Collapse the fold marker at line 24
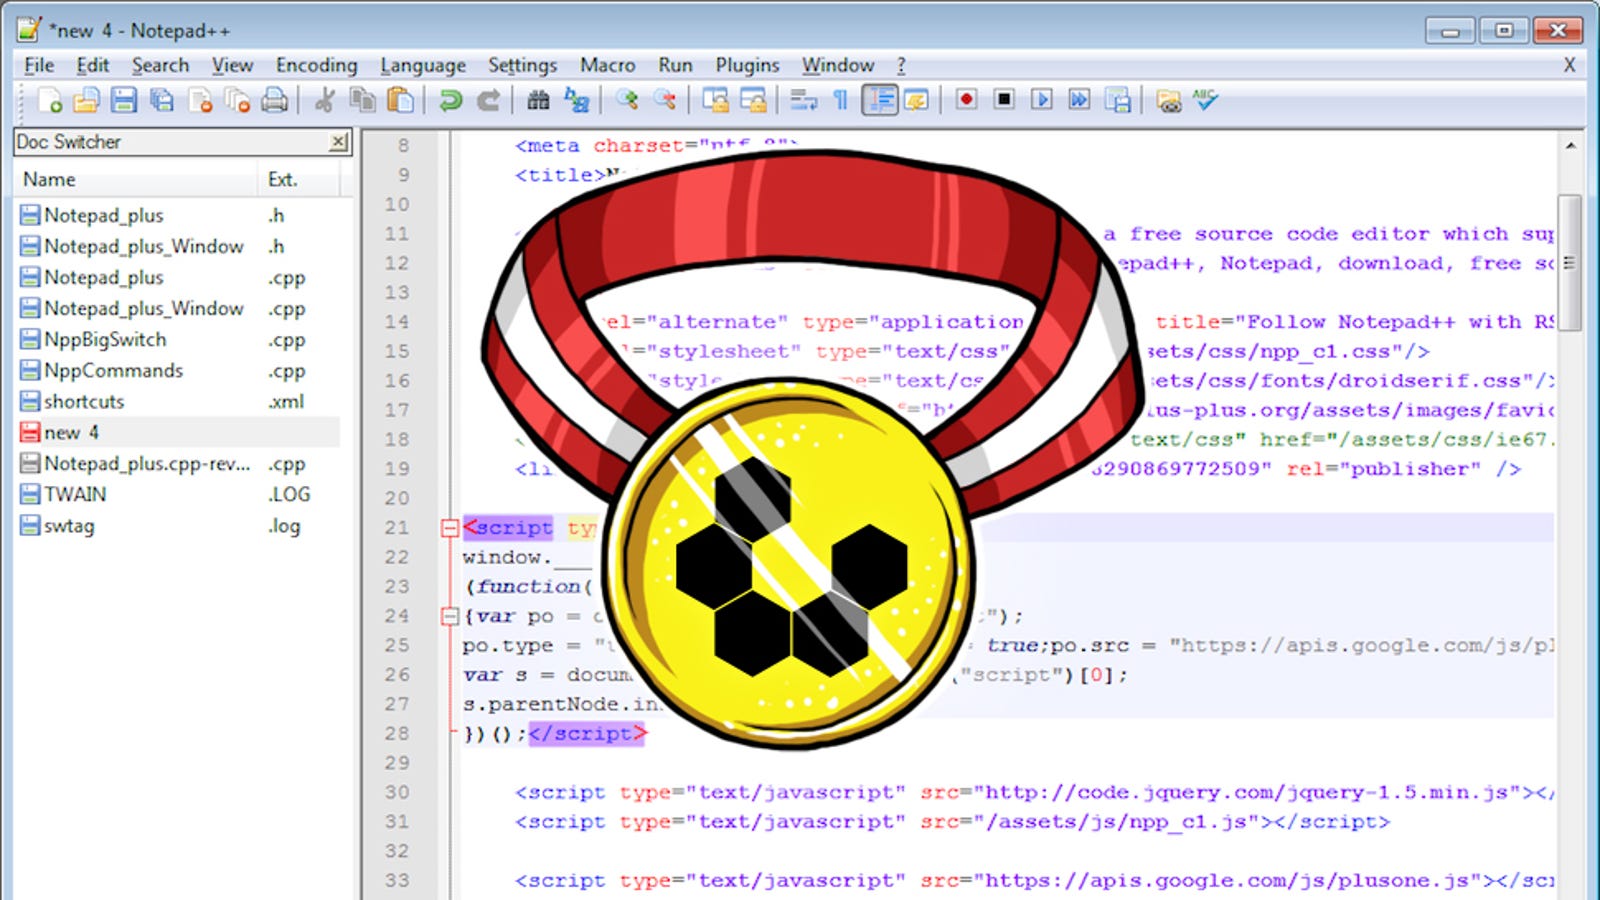Image resolution: width=1600 pixels, height=900 pixels. click(450, 616)
